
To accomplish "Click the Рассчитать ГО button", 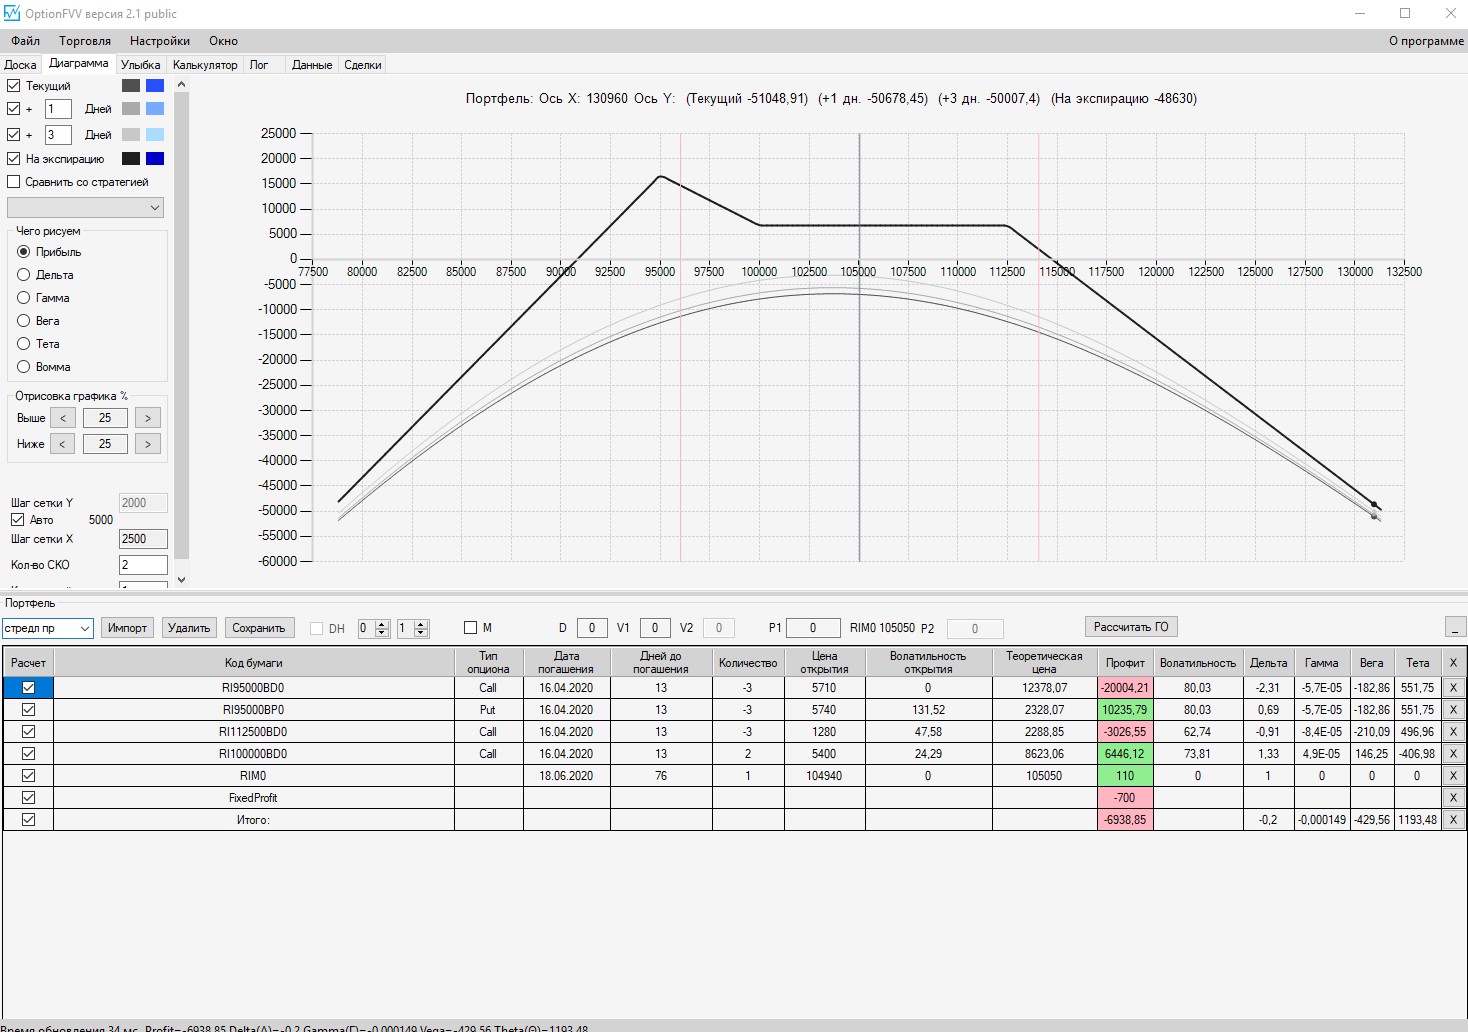I will 1131,627.
